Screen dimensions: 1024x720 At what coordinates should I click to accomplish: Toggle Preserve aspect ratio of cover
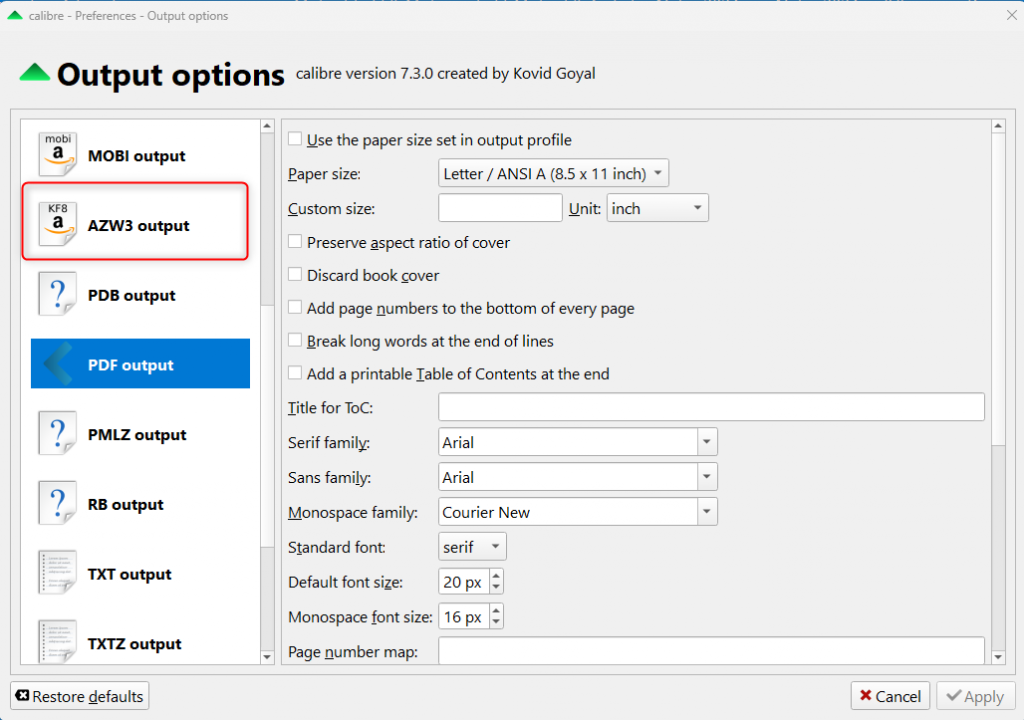click(296, 242)
